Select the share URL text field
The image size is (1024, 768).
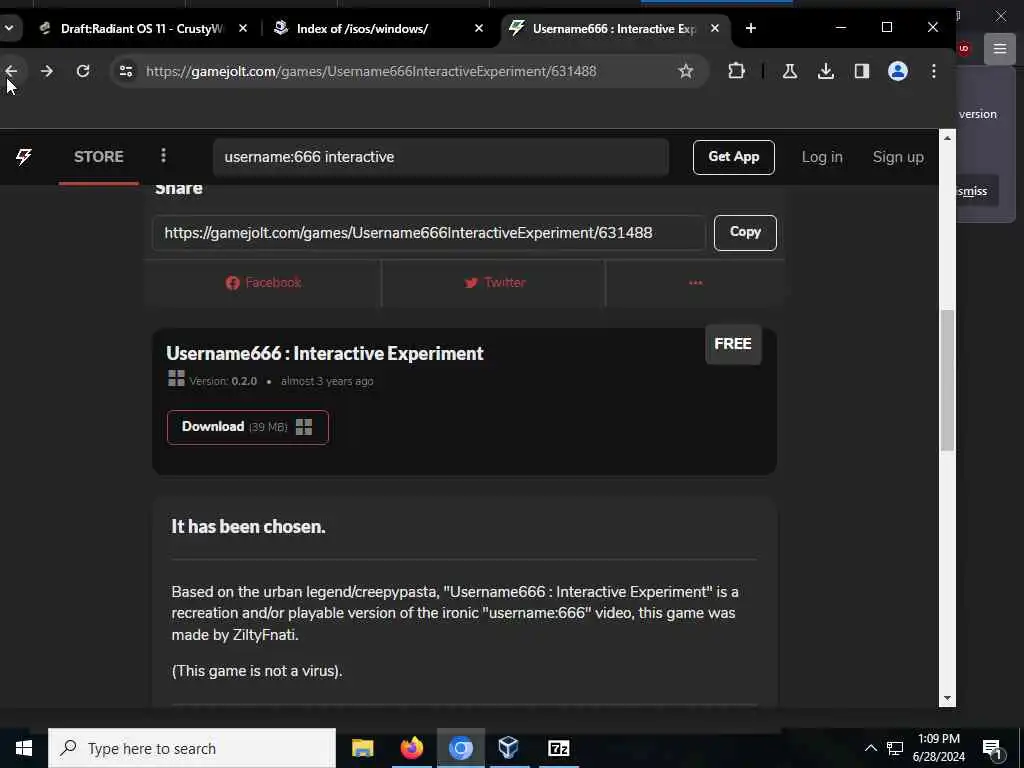(x=428, y=232)
